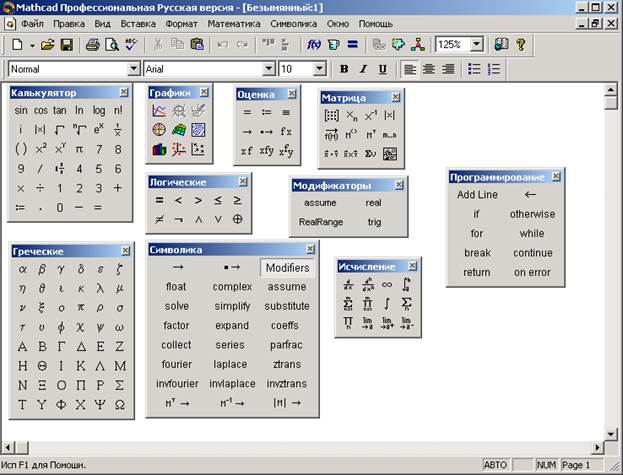
Task: Click the derivative icon in Исчисление palette
Action: pos(348,284)
